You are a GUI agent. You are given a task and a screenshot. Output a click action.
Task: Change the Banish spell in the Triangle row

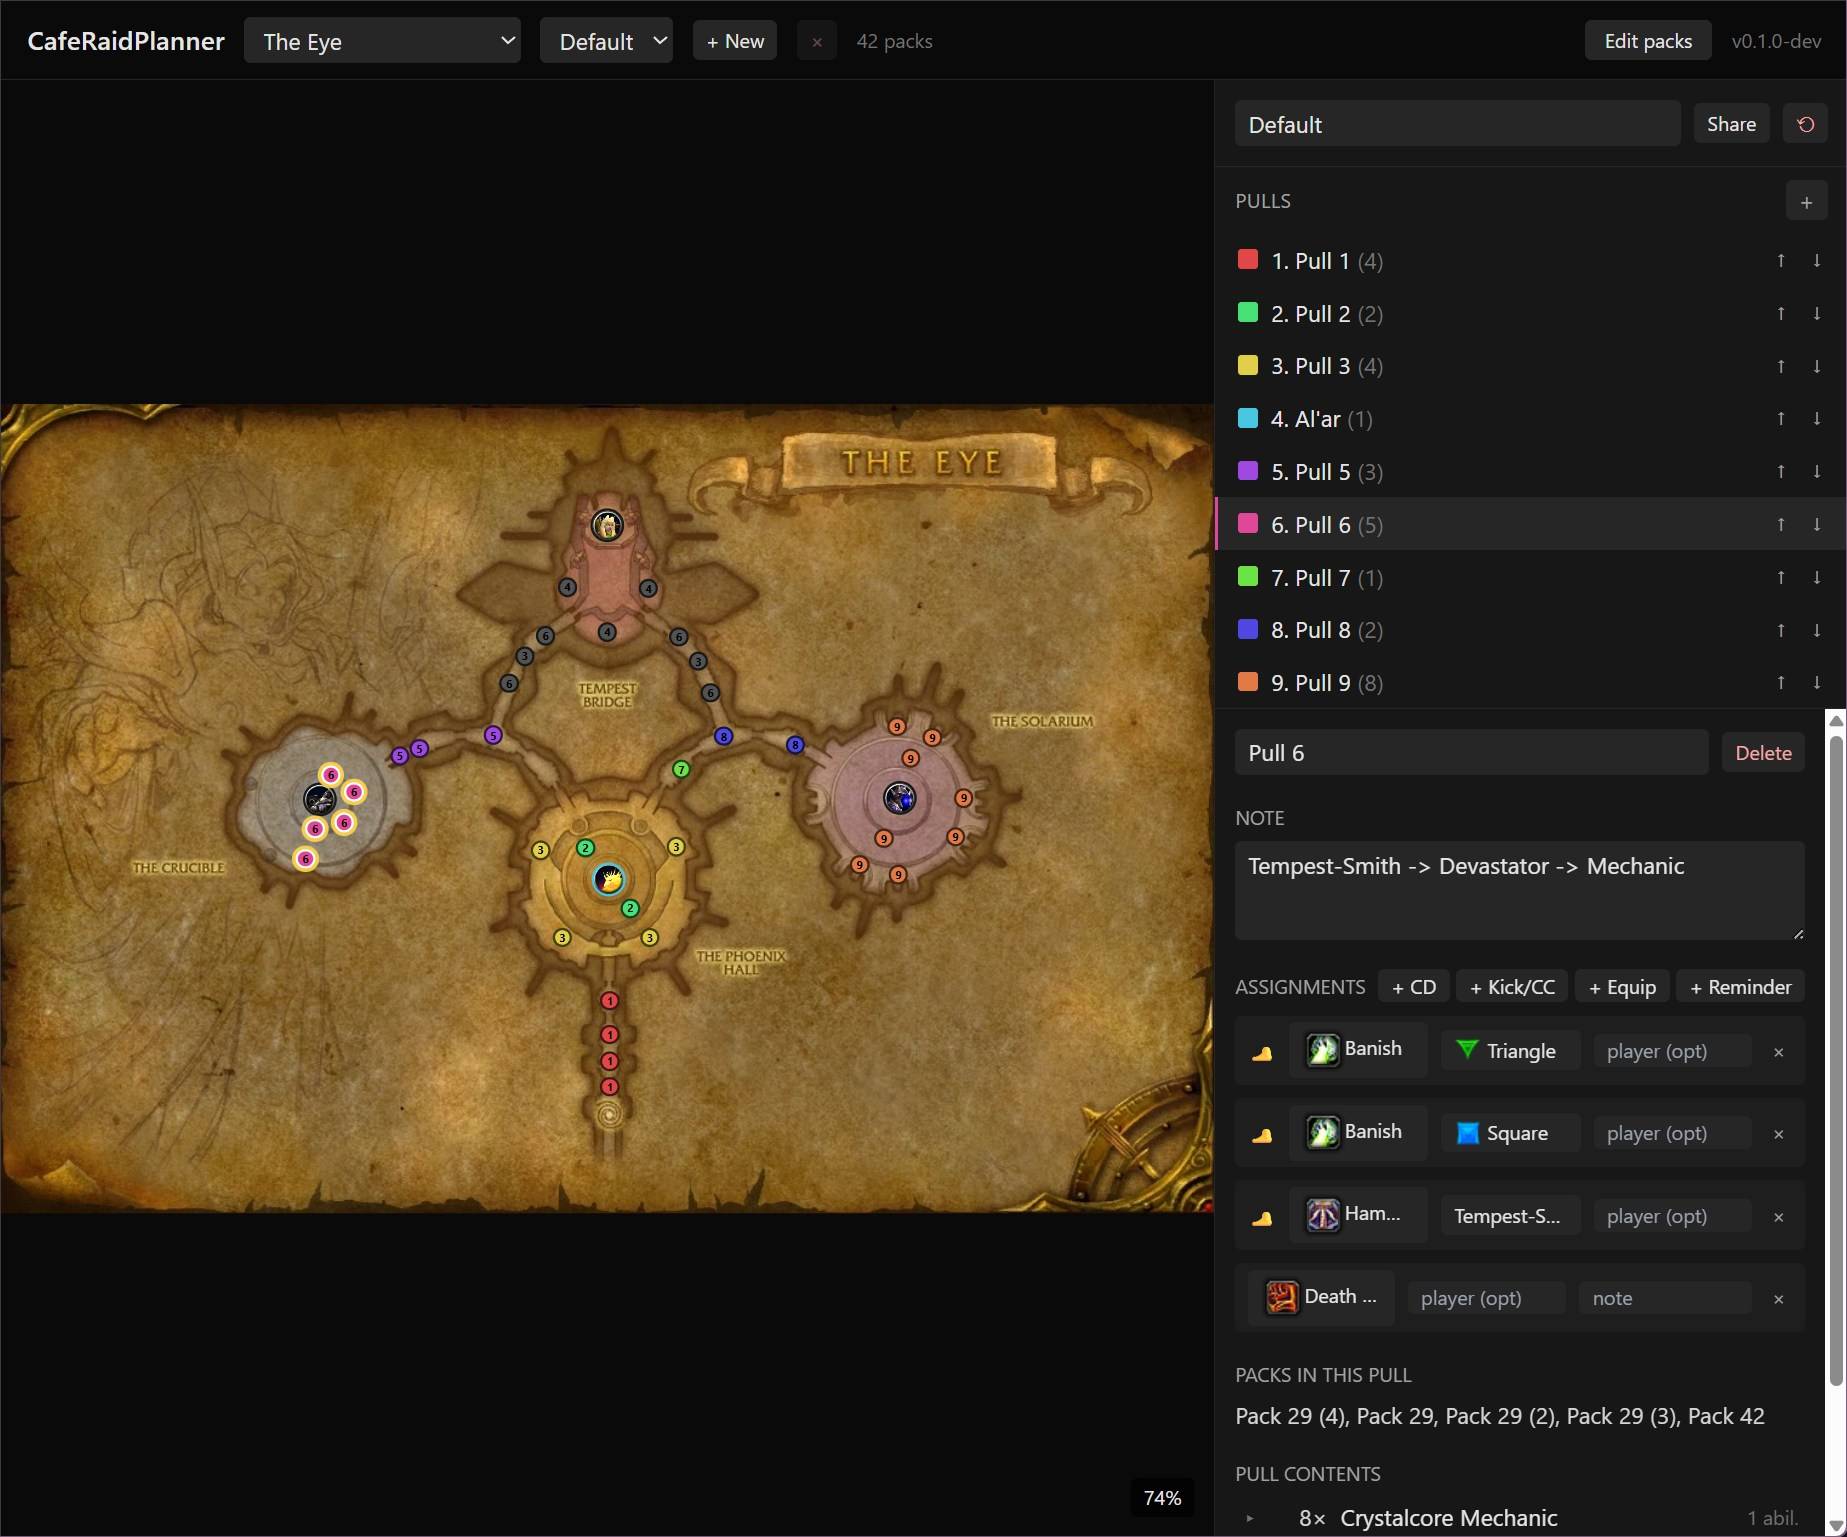(x=1357, y=1050)
